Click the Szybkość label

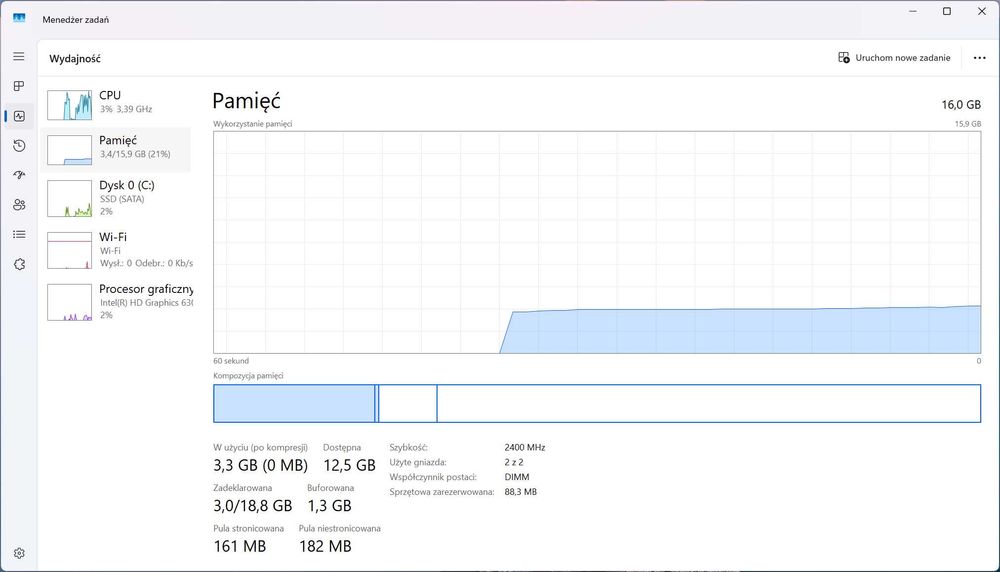click(408, 448)
